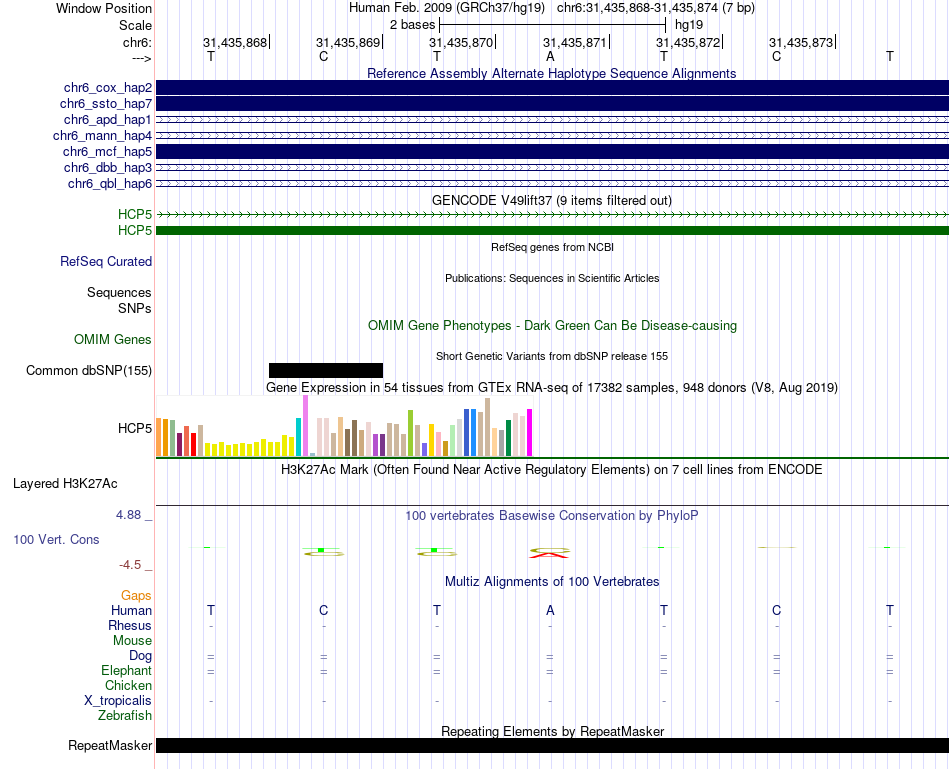Screen dimensions: 950x769
Task: Click the 2 bases scale bar label
Action: pyautogui.click(x=412, y=25)
